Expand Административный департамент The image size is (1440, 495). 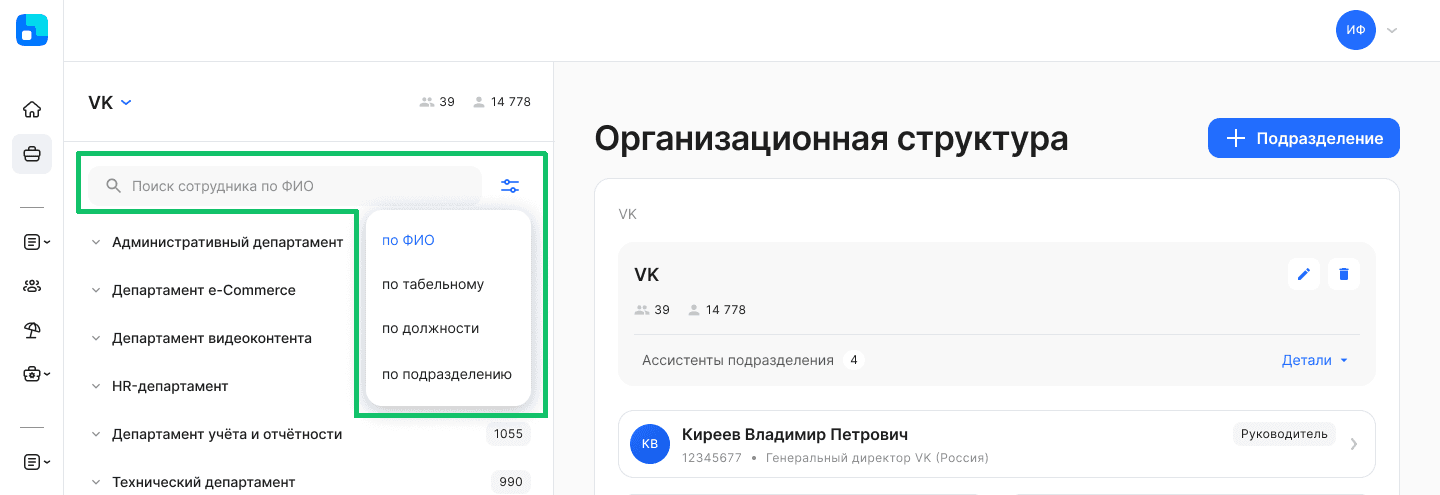(96, 242)
